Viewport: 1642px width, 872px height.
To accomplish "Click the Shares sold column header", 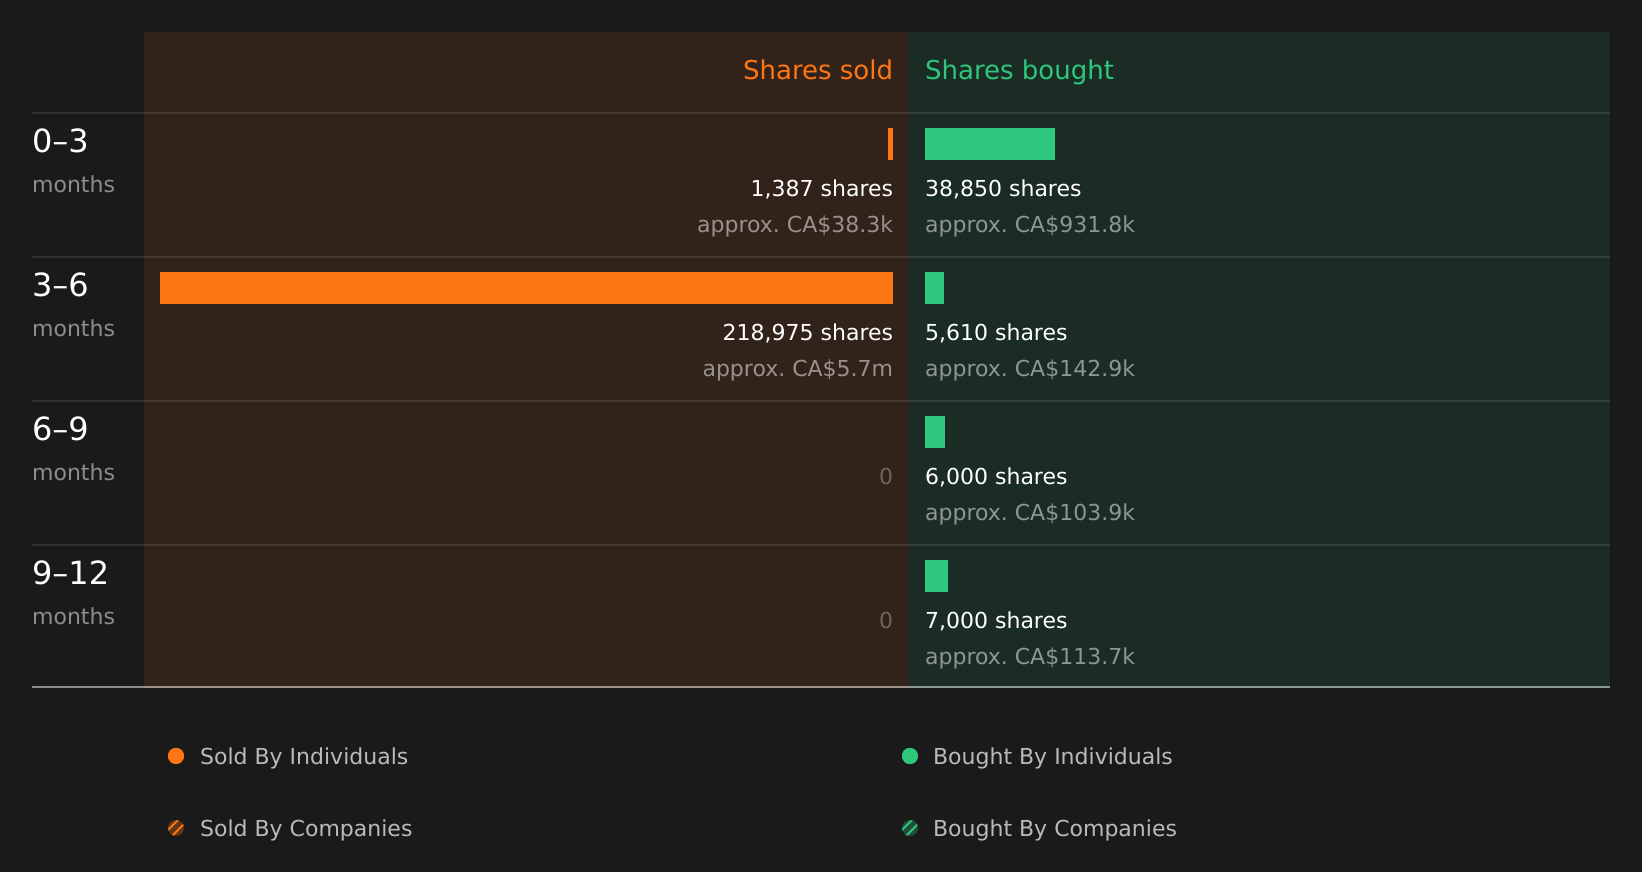I will coord(818,70).
